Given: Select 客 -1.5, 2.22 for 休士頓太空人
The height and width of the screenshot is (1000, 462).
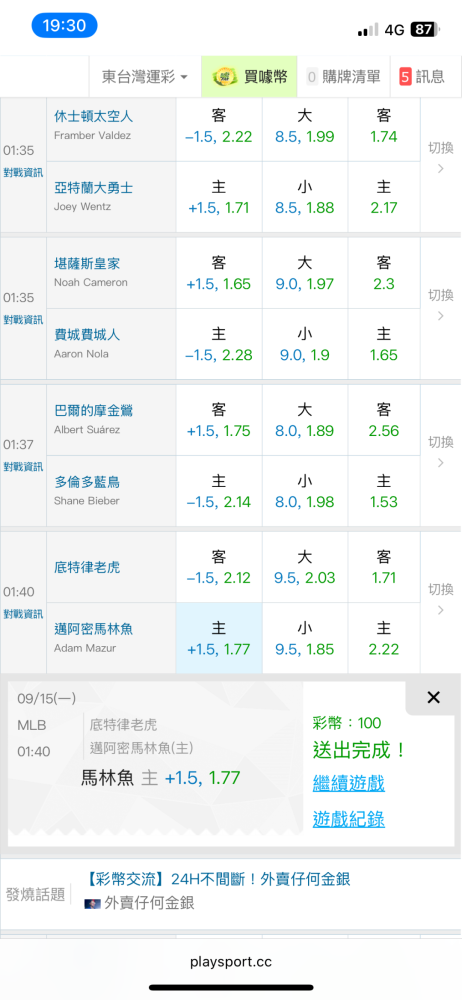Looking at the screenshot, I should coord(219,126).
